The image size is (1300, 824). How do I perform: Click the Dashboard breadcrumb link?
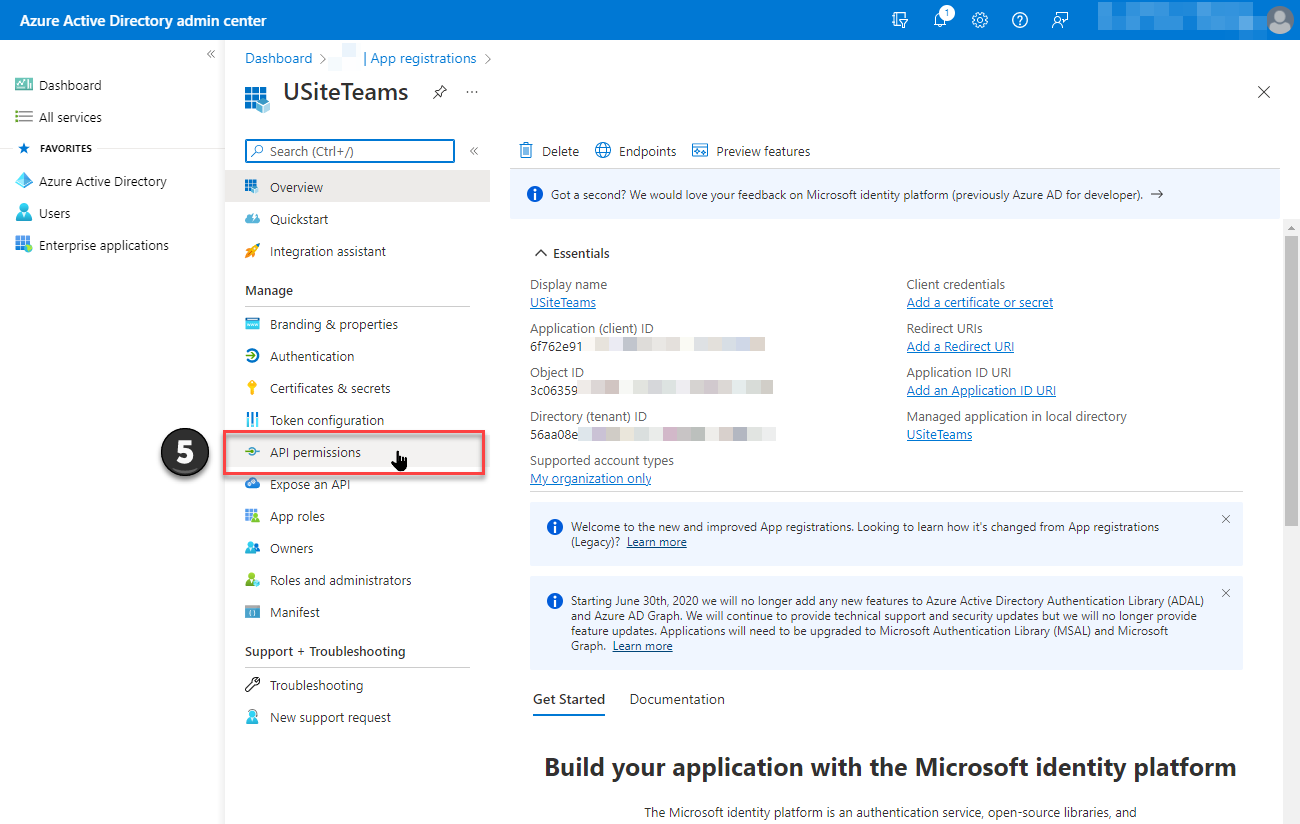click(279, 58)
